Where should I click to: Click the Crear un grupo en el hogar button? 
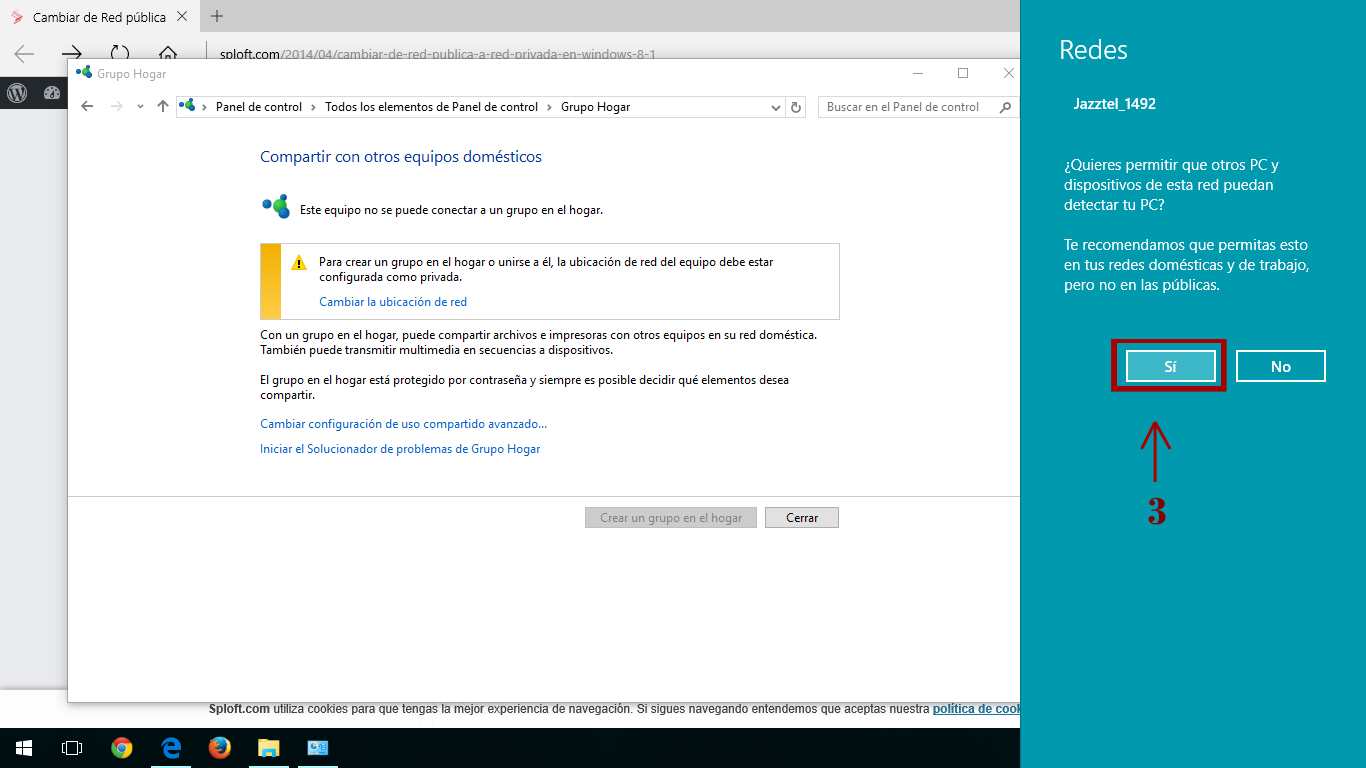671,518
